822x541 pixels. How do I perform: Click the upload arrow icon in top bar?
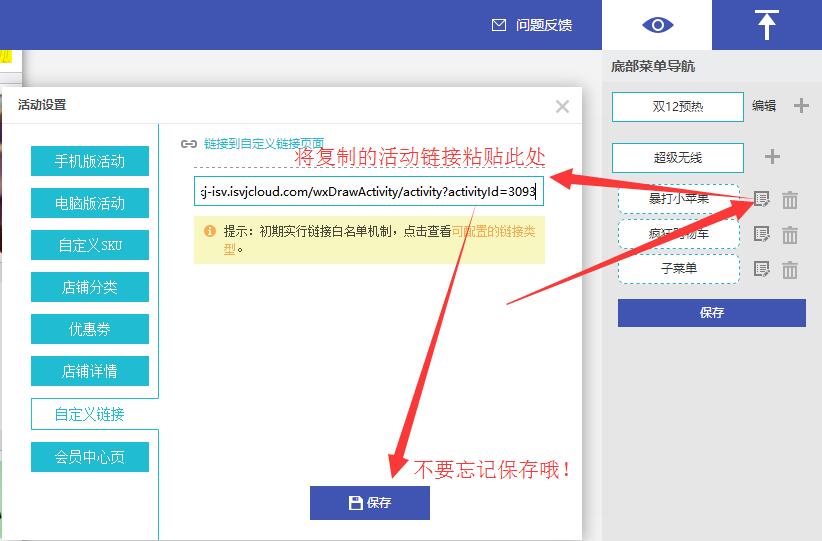click(x=766, y=25)
